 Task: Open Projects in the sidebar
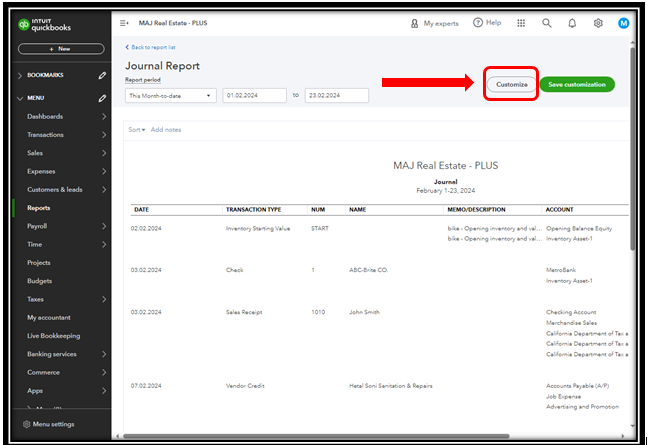[38, 263]
